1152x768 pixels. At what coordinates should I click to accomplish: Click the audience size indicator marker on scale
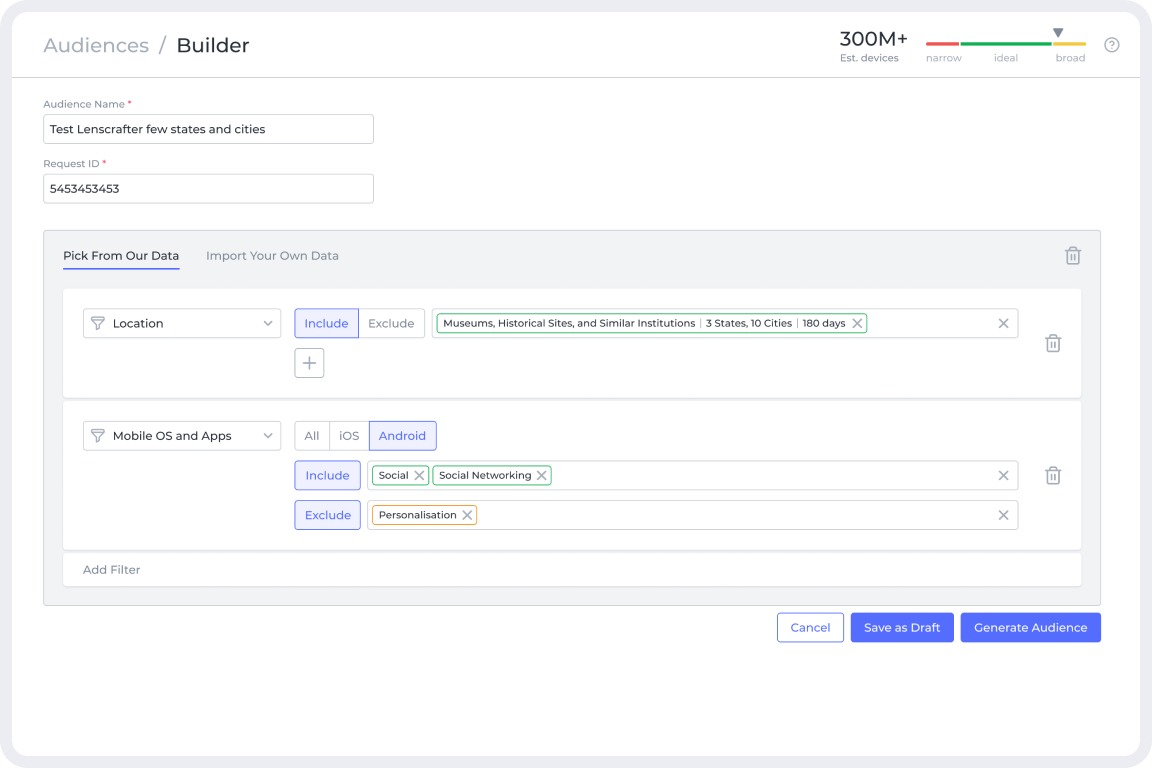point(1058,33)
